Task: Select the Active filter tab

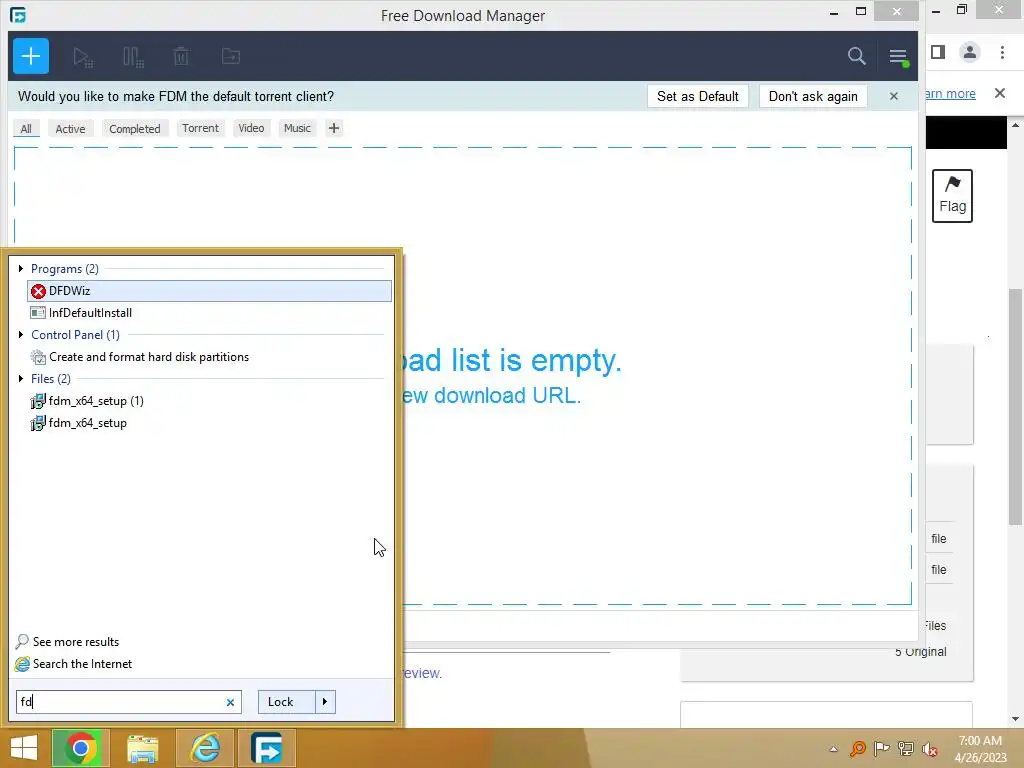Action: pyautogui.click(x=70, y=129)
